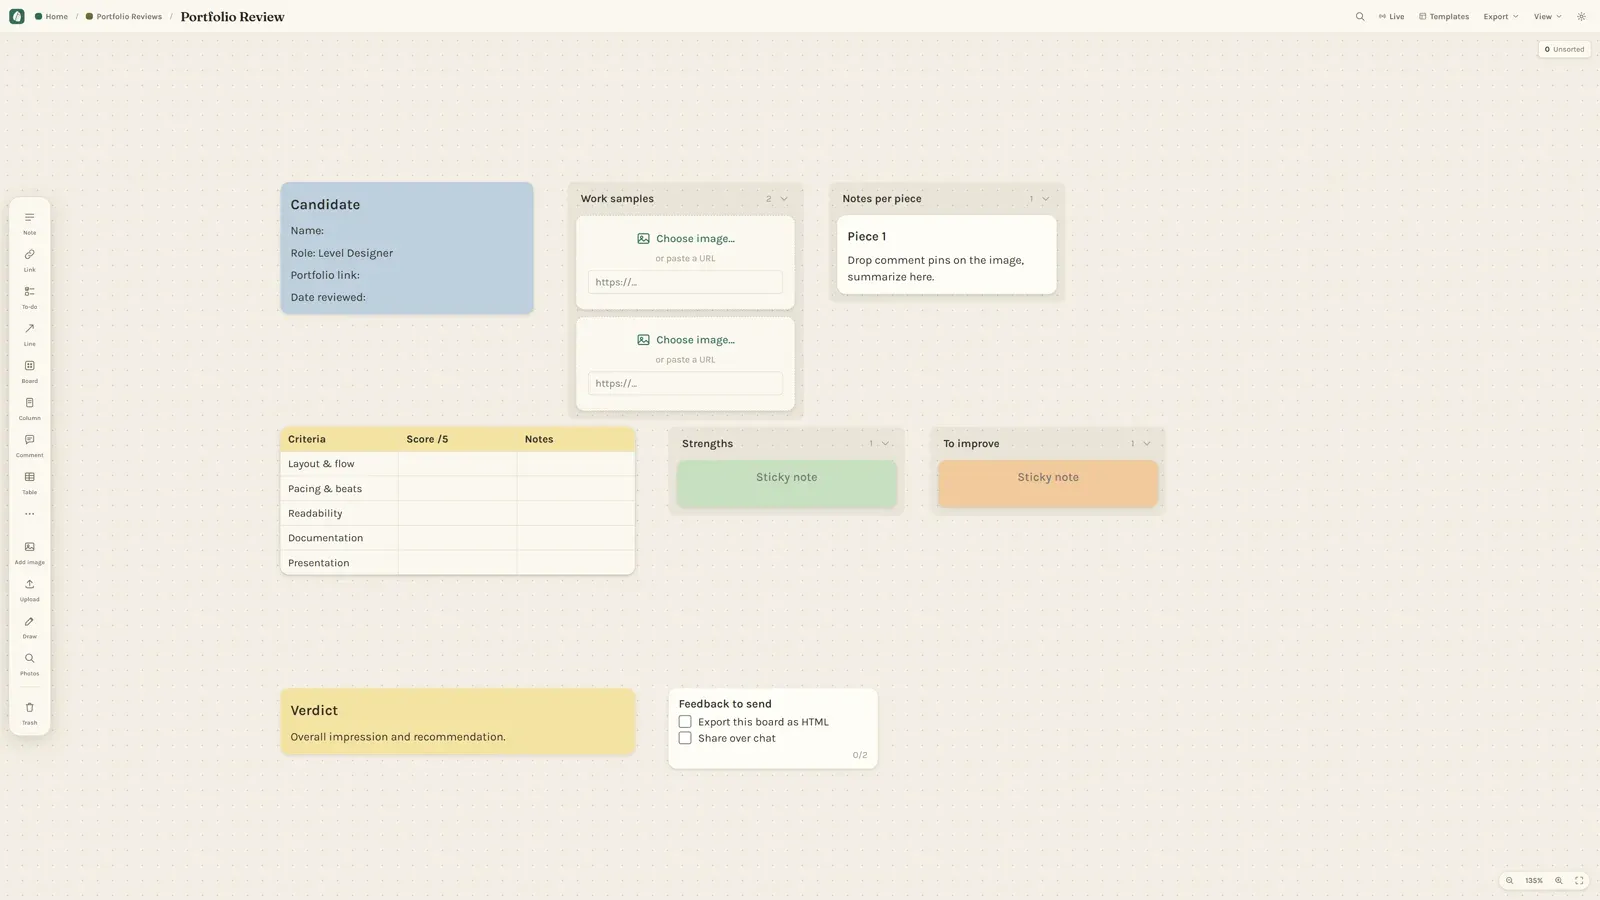
Task: Select the Draw pencil tool
Action: tap(29, 626)
